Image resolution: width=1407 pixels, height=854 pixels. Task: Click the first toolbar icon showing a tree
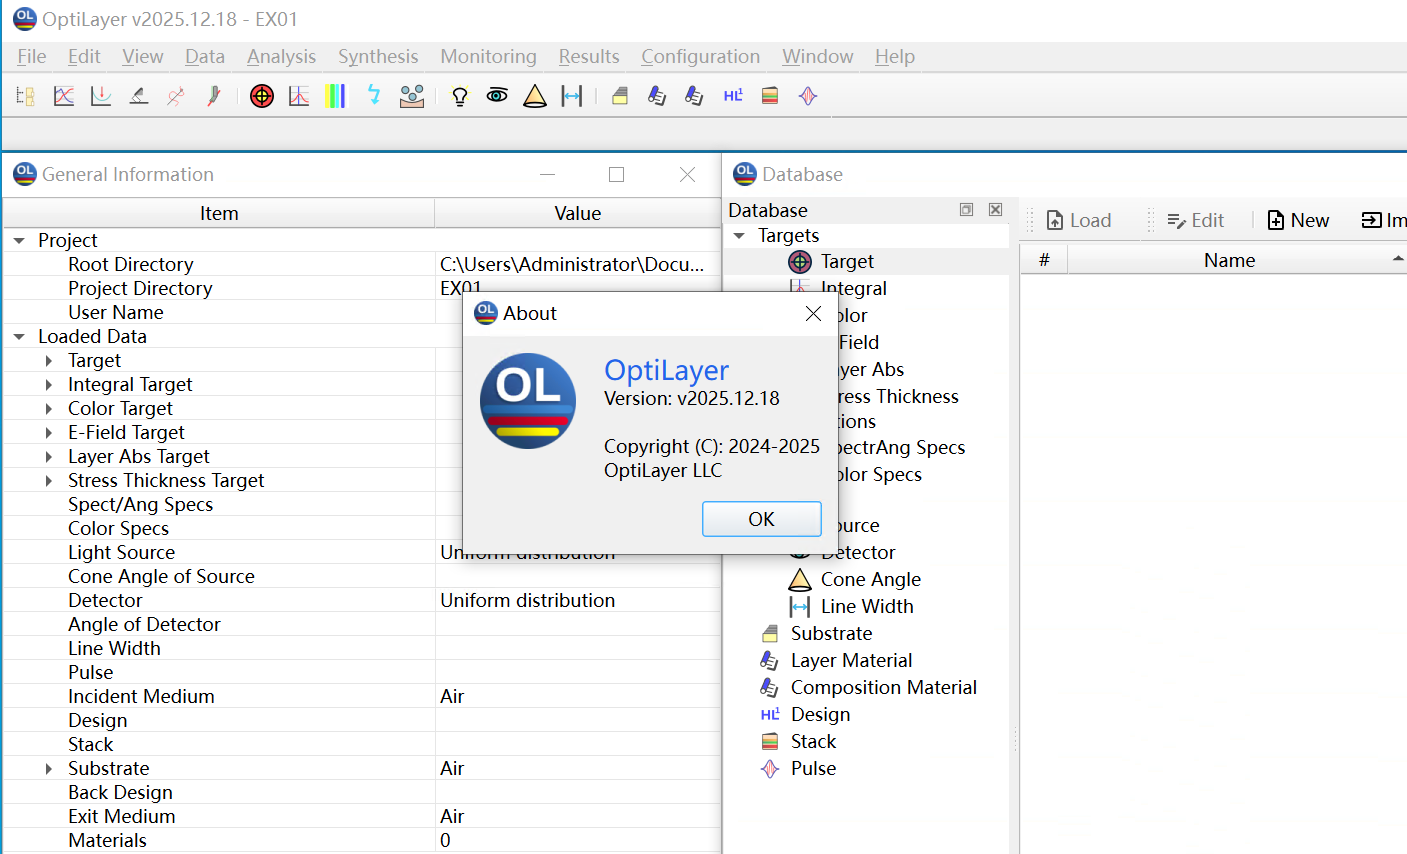[x=26, y=96]
